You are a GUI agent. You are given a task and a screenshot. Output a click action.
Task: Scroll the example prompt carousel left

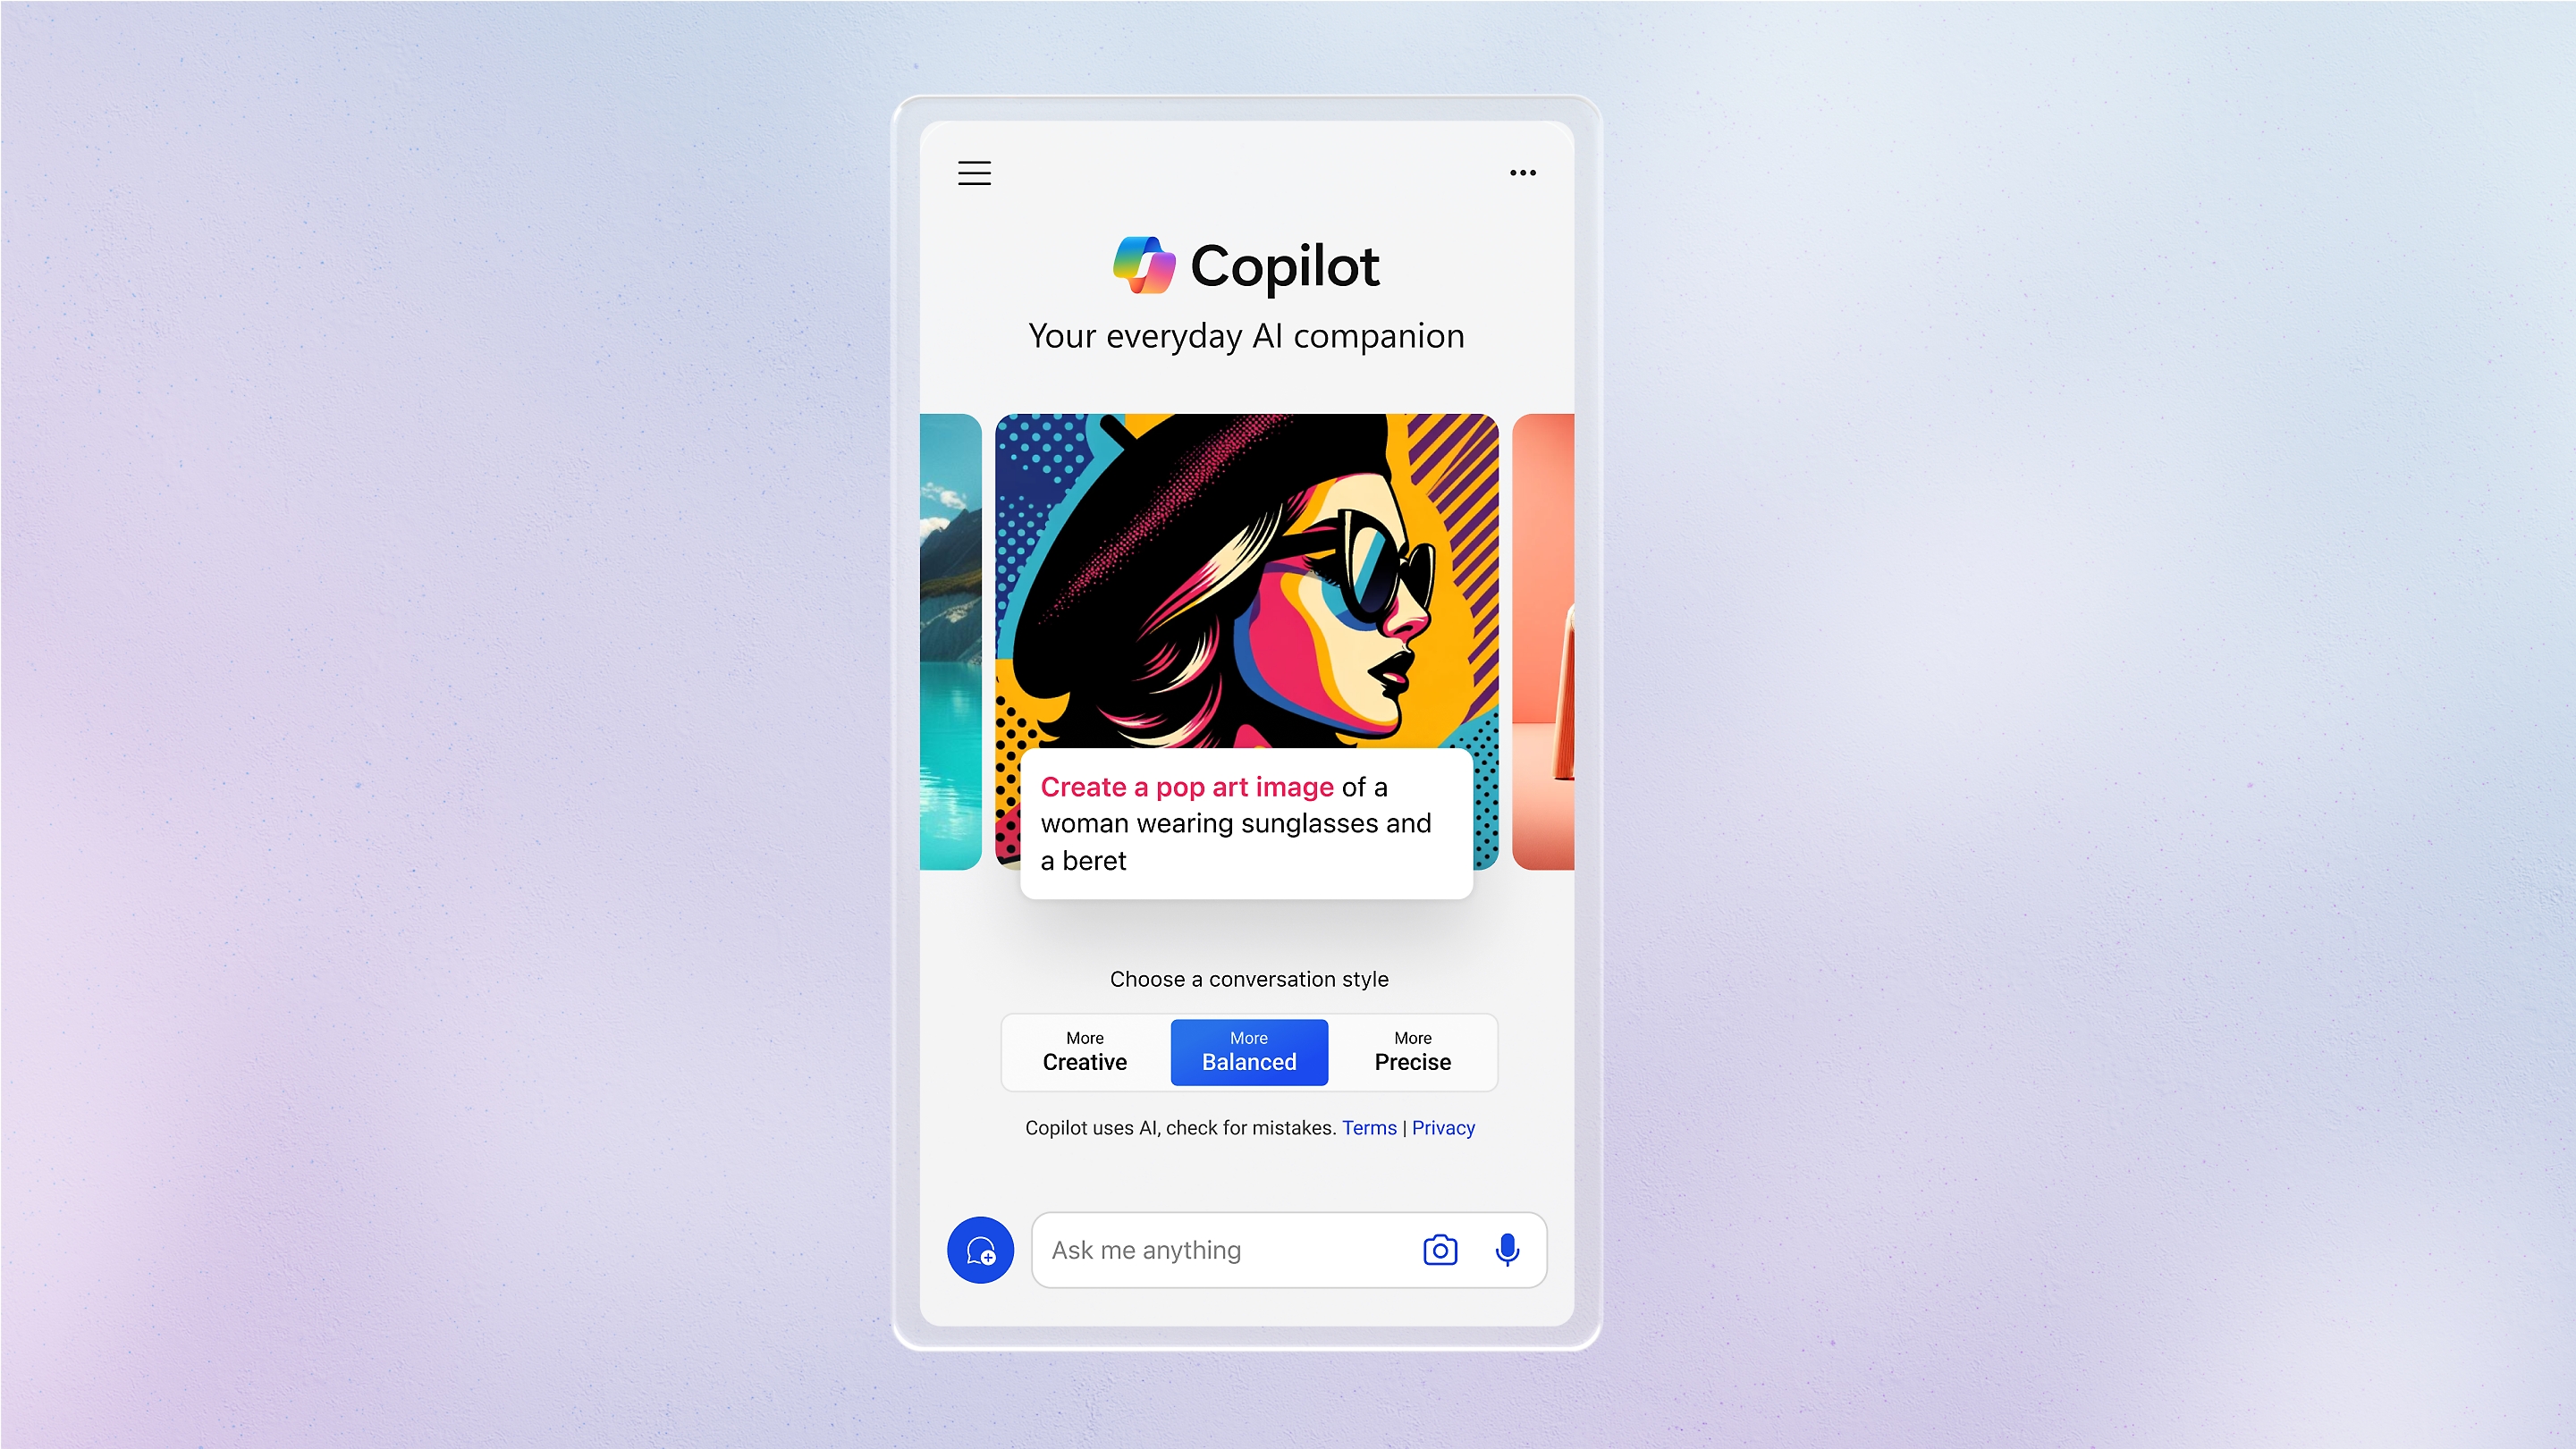tap(950, 642)
